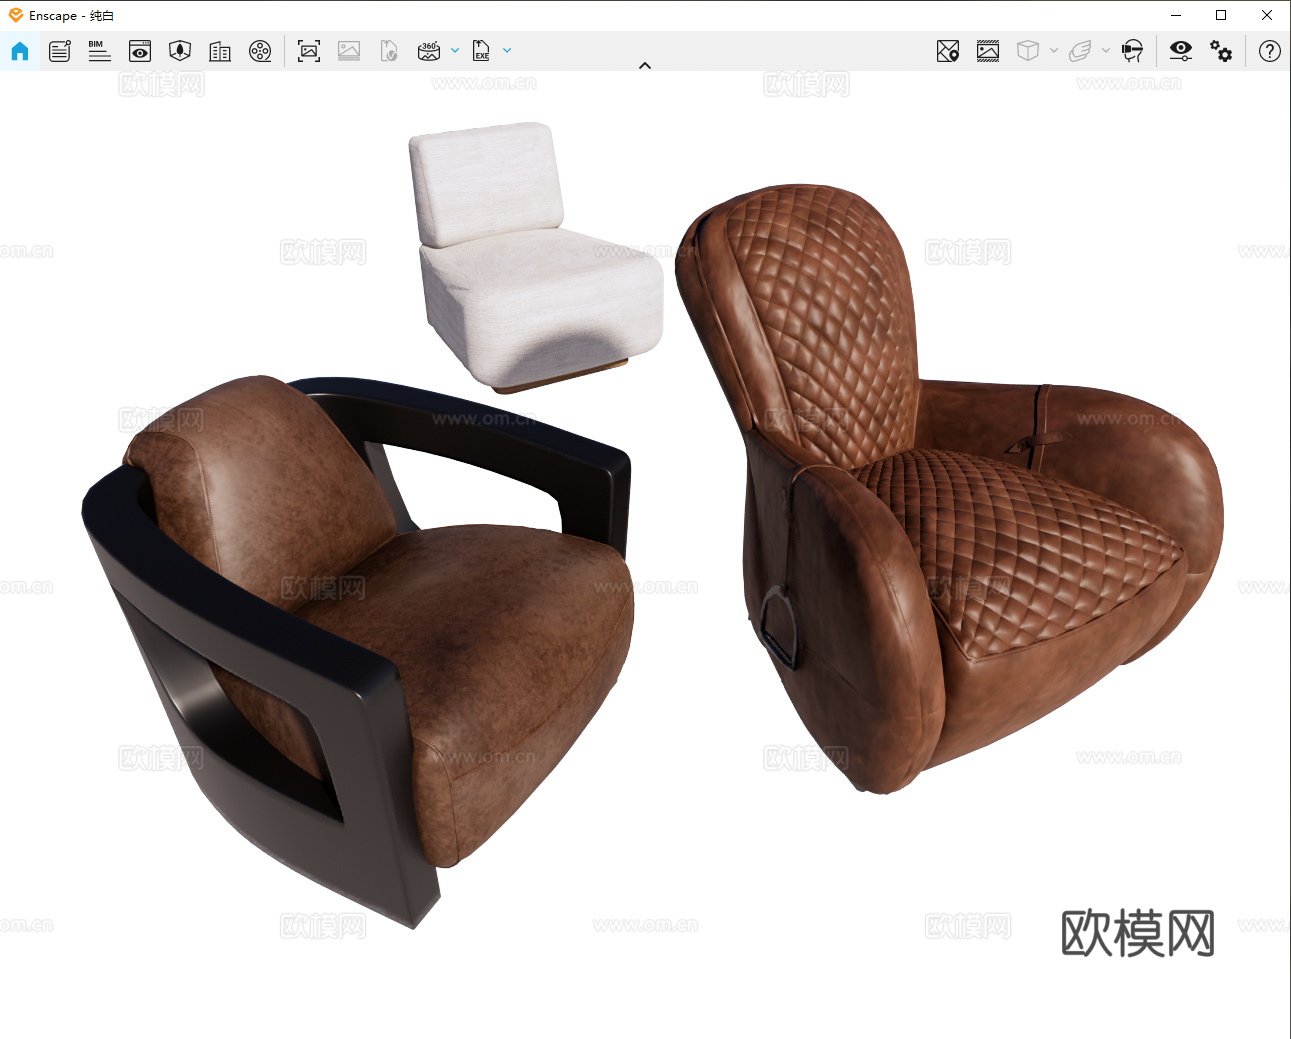Open the BIM info panel
The height and width of the screenshot is (1039, 1291).
[x=100, y=51]
